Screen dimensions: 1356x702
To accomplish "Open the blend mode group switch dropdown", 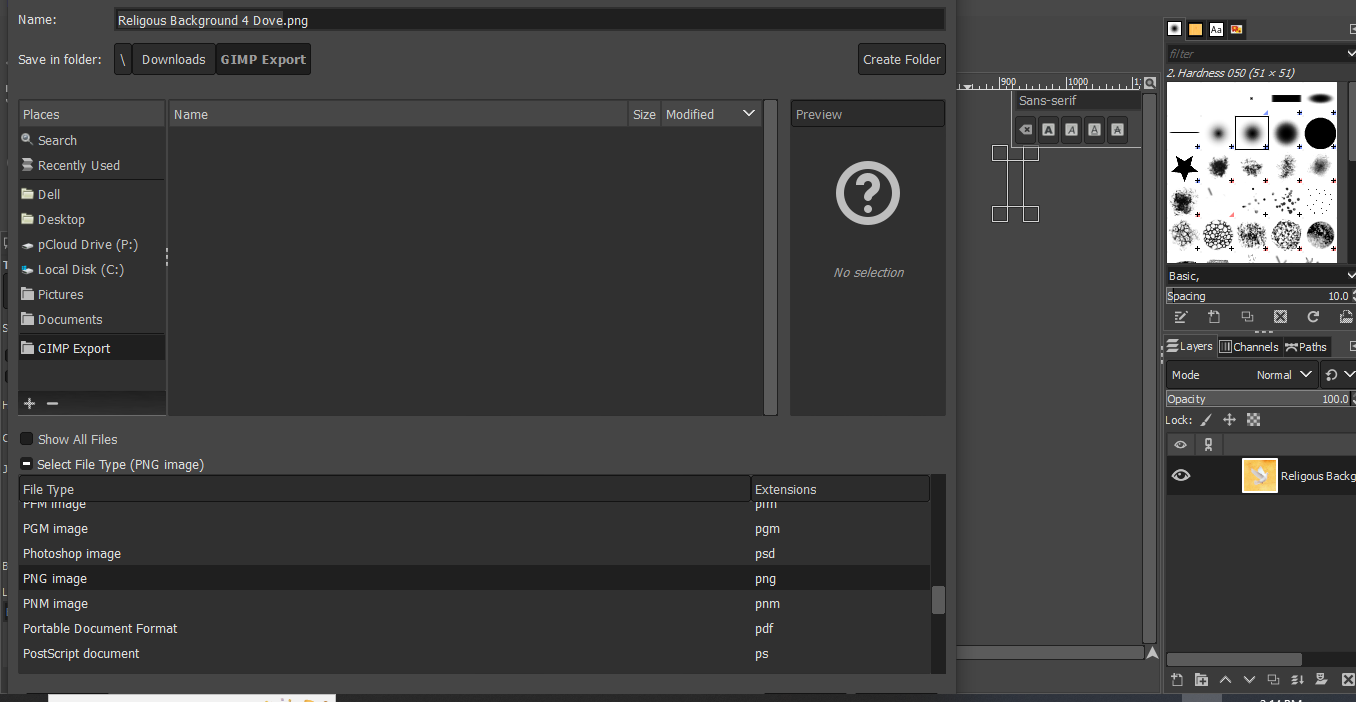I will coord(1338,375).
